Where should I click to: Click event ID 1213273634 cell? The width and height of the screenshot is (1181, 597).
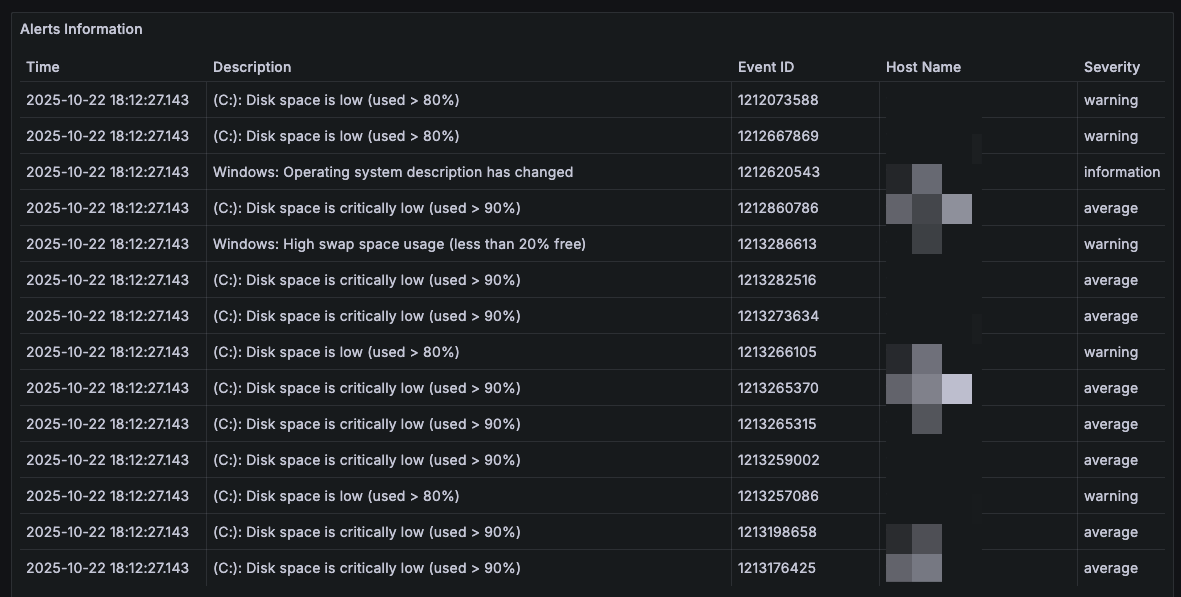[x=778, y=316]
